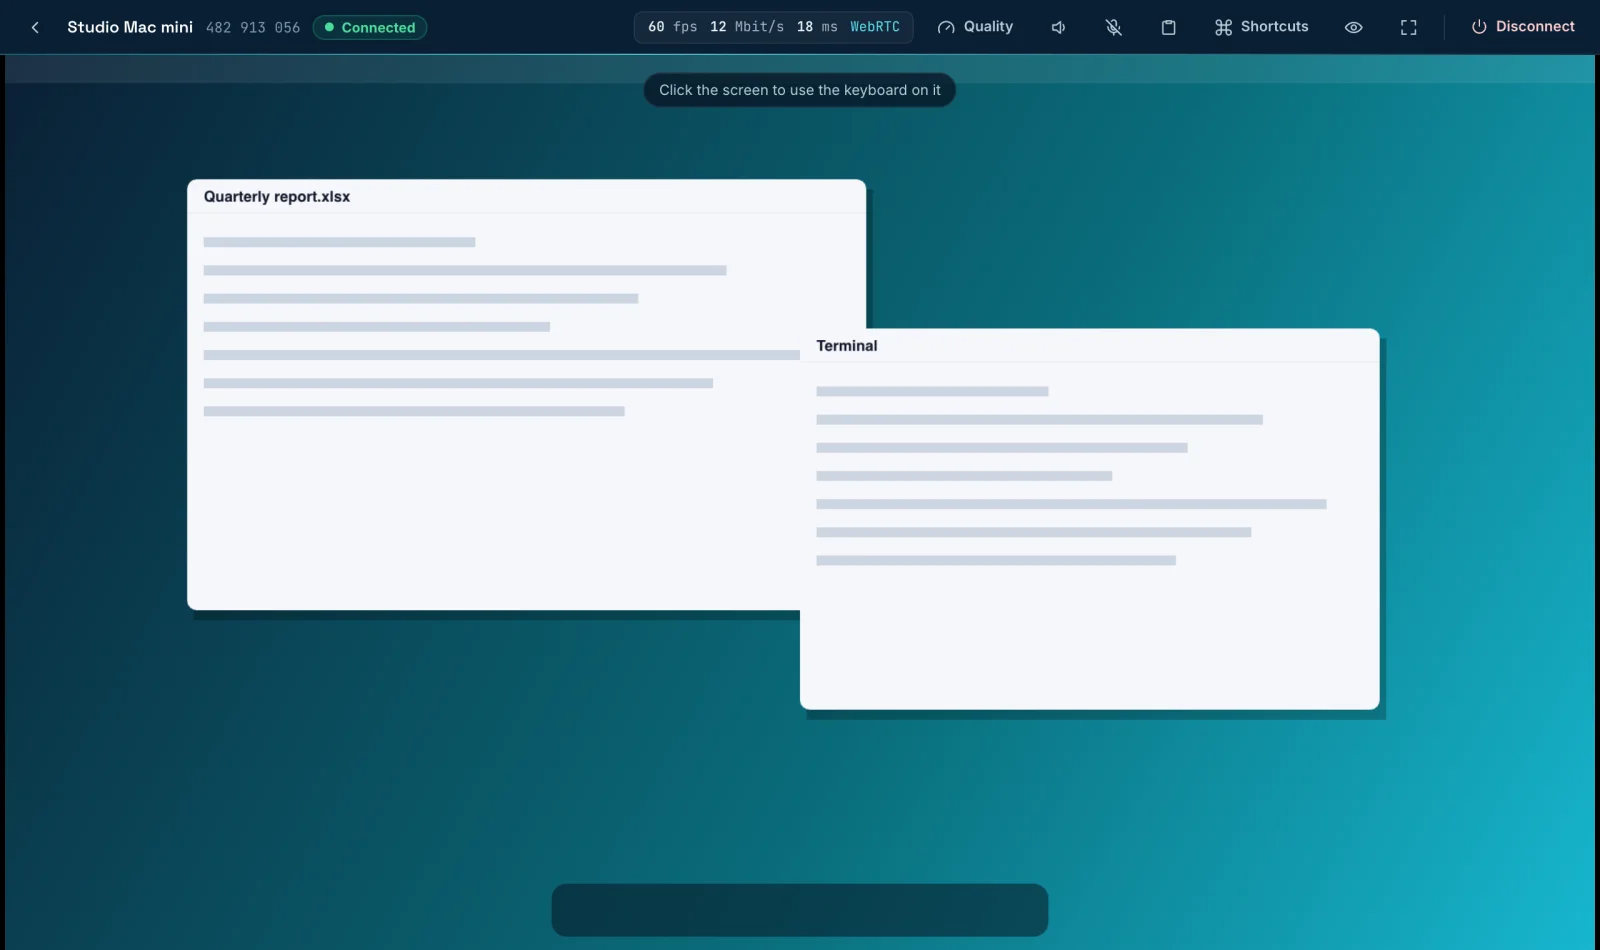Click the session ID 482 913 056

[253, 27]
